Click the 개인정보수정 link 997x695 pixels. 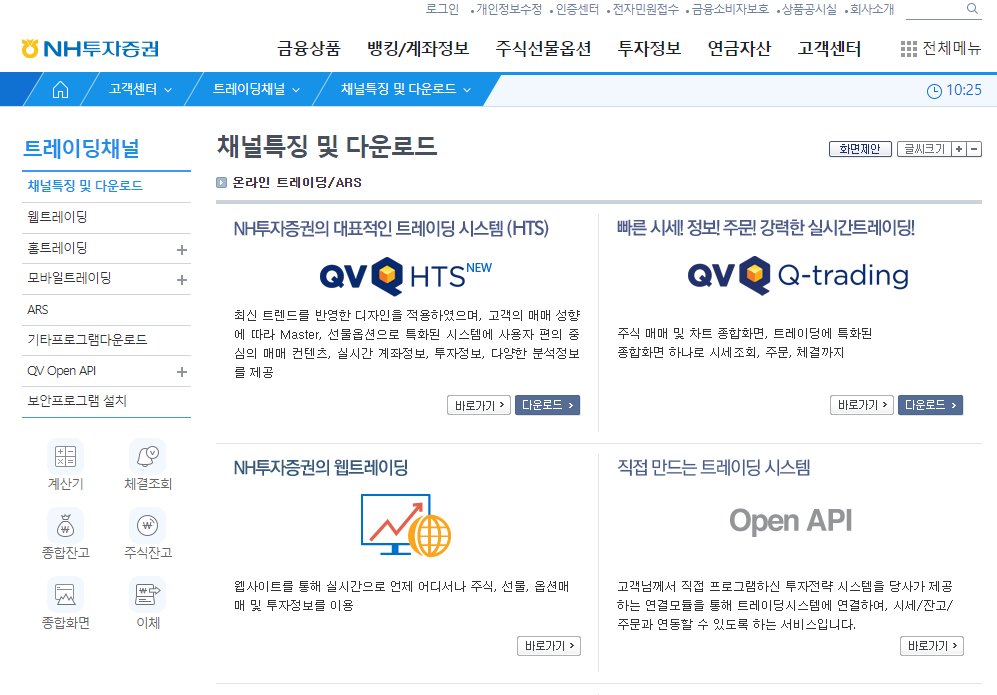pyautogui.click(x=509, y=9)
